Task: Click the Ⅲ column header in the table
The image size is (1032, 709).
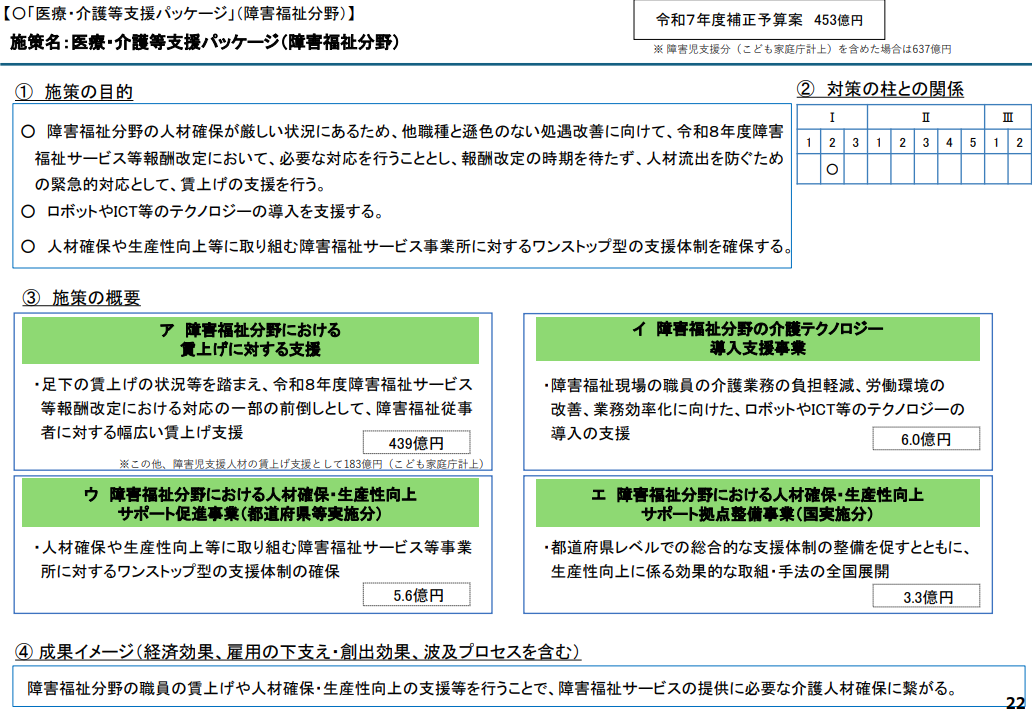Action: (x=1007, y=118)
